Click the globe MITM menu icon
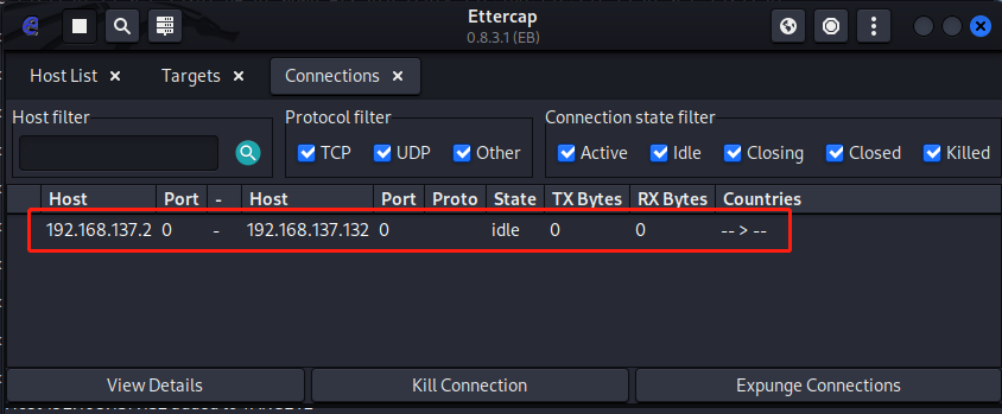1002x415 pixels. tap(788, 27)
